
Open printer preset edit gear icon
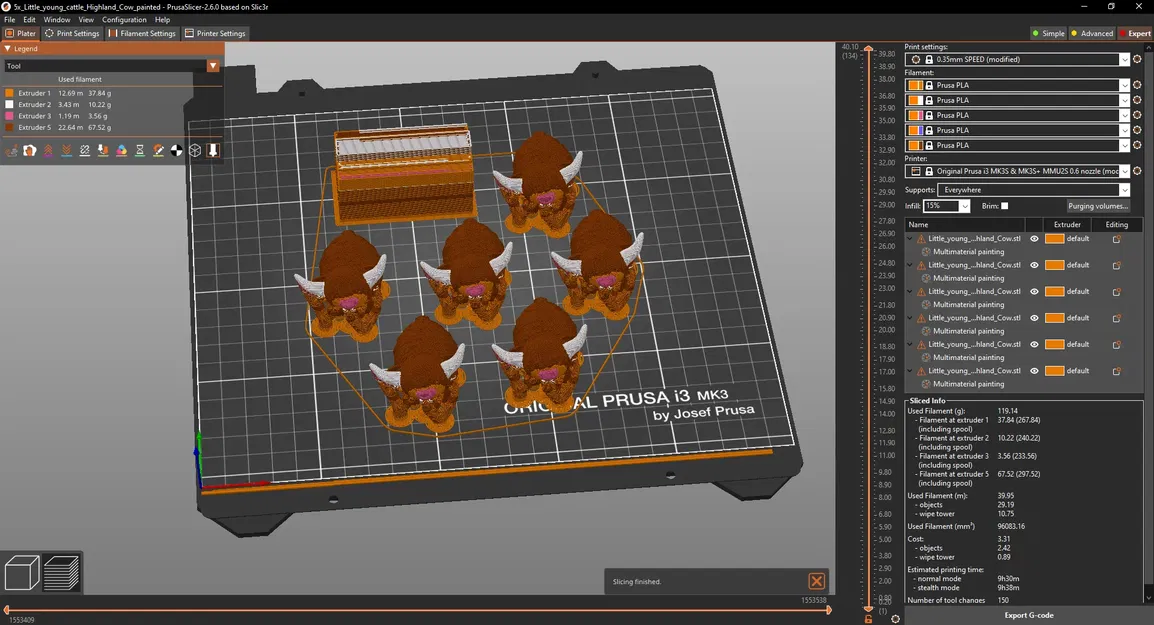(1137, 171)
